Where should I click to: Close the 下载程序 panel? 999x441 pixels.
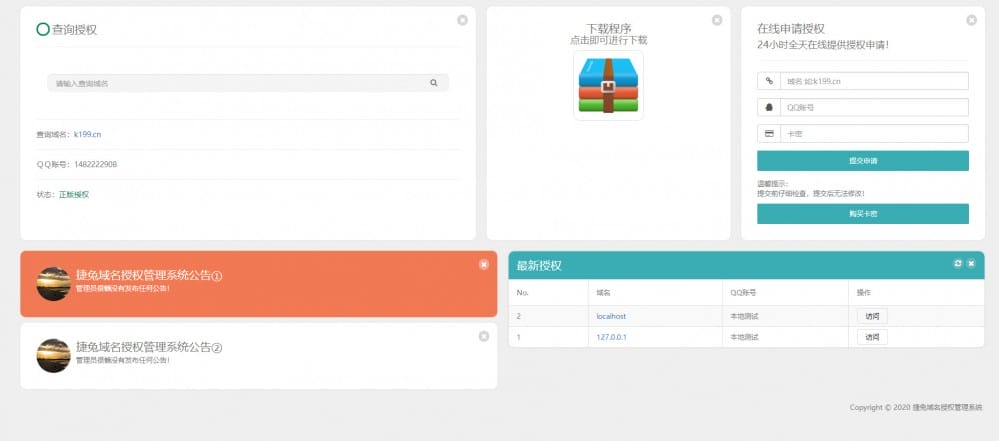(717, 20)
